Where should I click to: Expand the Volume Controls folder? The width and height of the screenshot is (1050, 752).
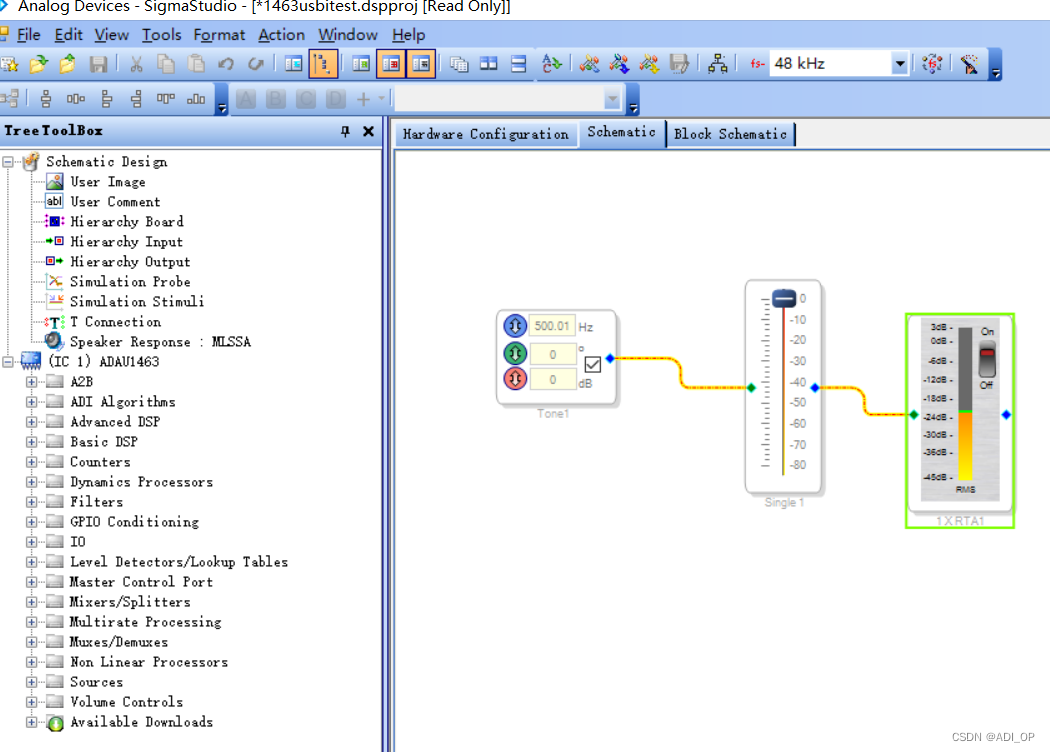point(31,702)
